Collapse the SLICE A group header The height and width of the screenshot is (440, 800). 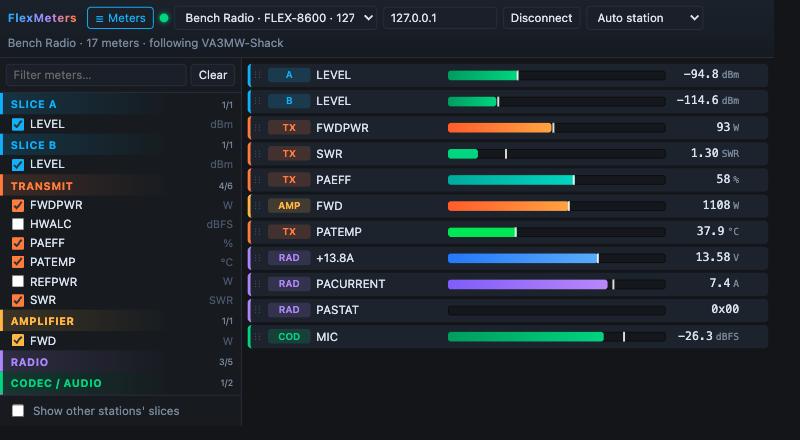click(120, 104)
